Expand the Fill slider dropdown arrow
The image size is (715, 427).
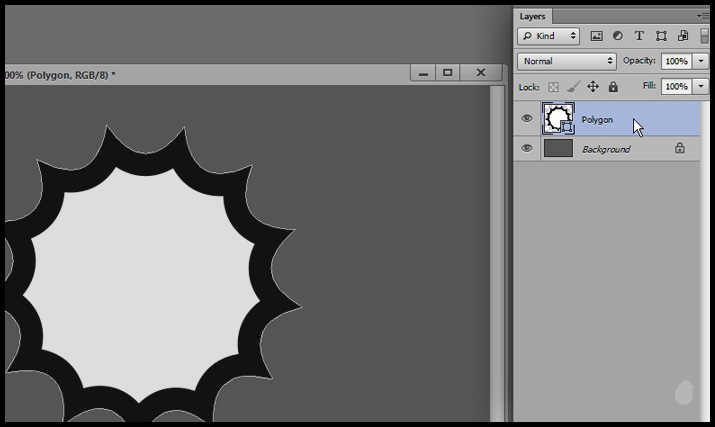[x=701, y=87]
